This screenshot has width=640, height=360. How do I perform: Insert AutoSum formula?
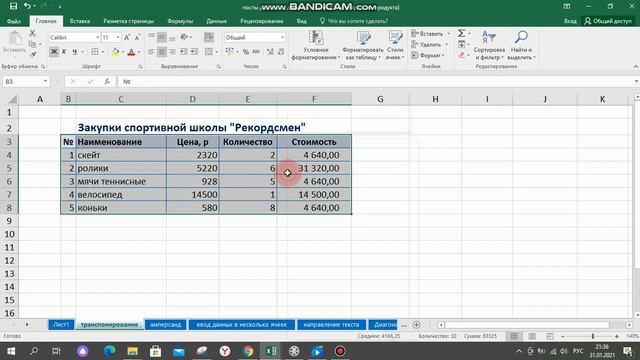tap(461, 33)
